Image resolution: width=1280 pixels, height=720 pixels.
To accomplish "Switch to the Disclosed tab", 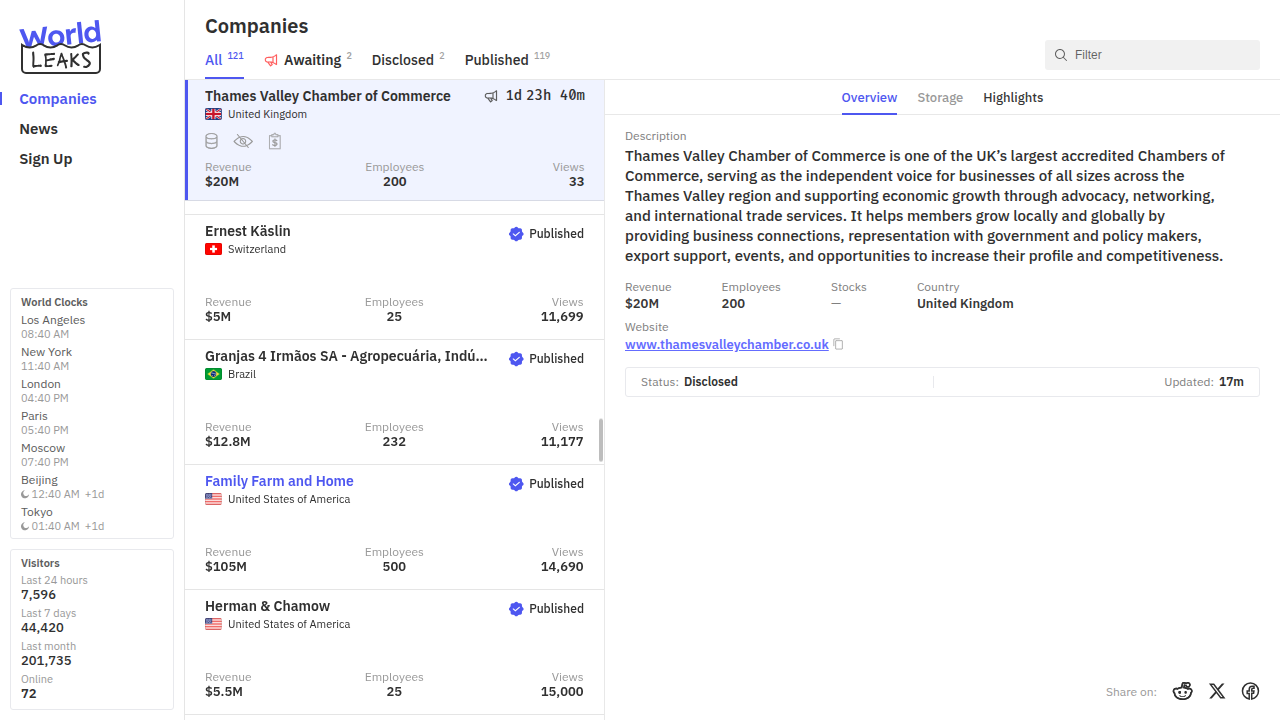I will 402,60.
